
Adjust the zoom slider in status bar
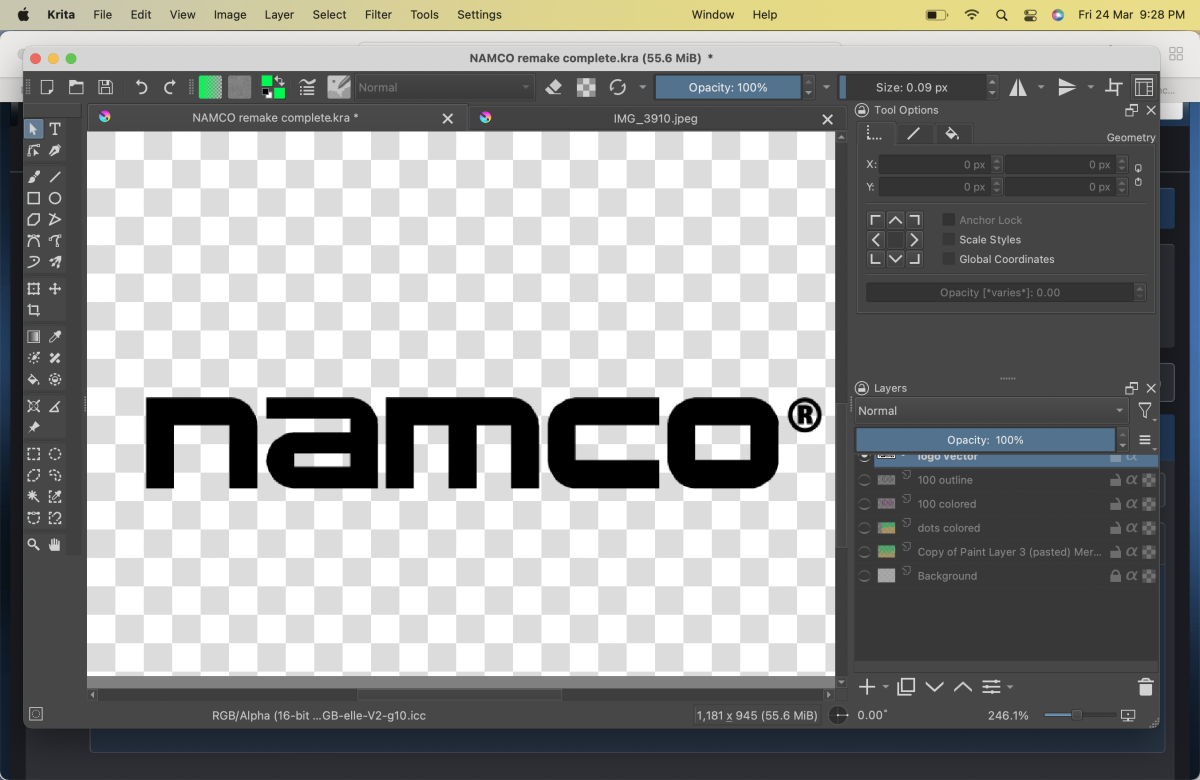point(1079,715)
